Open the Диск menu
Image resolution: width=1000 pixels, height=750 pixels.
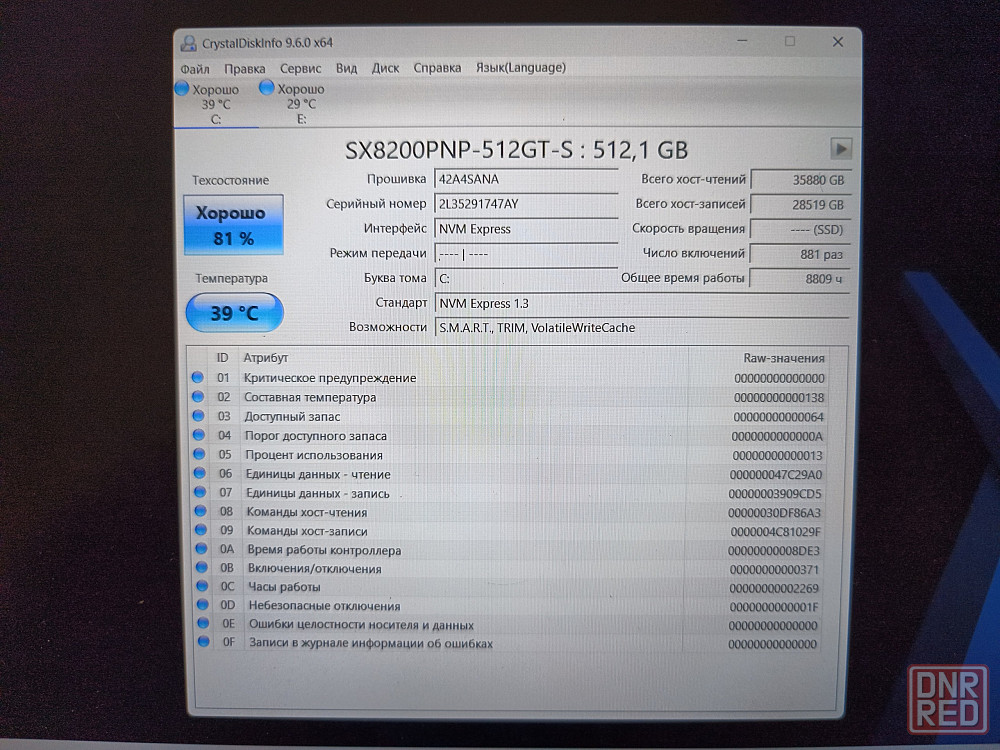pos(385,68)
